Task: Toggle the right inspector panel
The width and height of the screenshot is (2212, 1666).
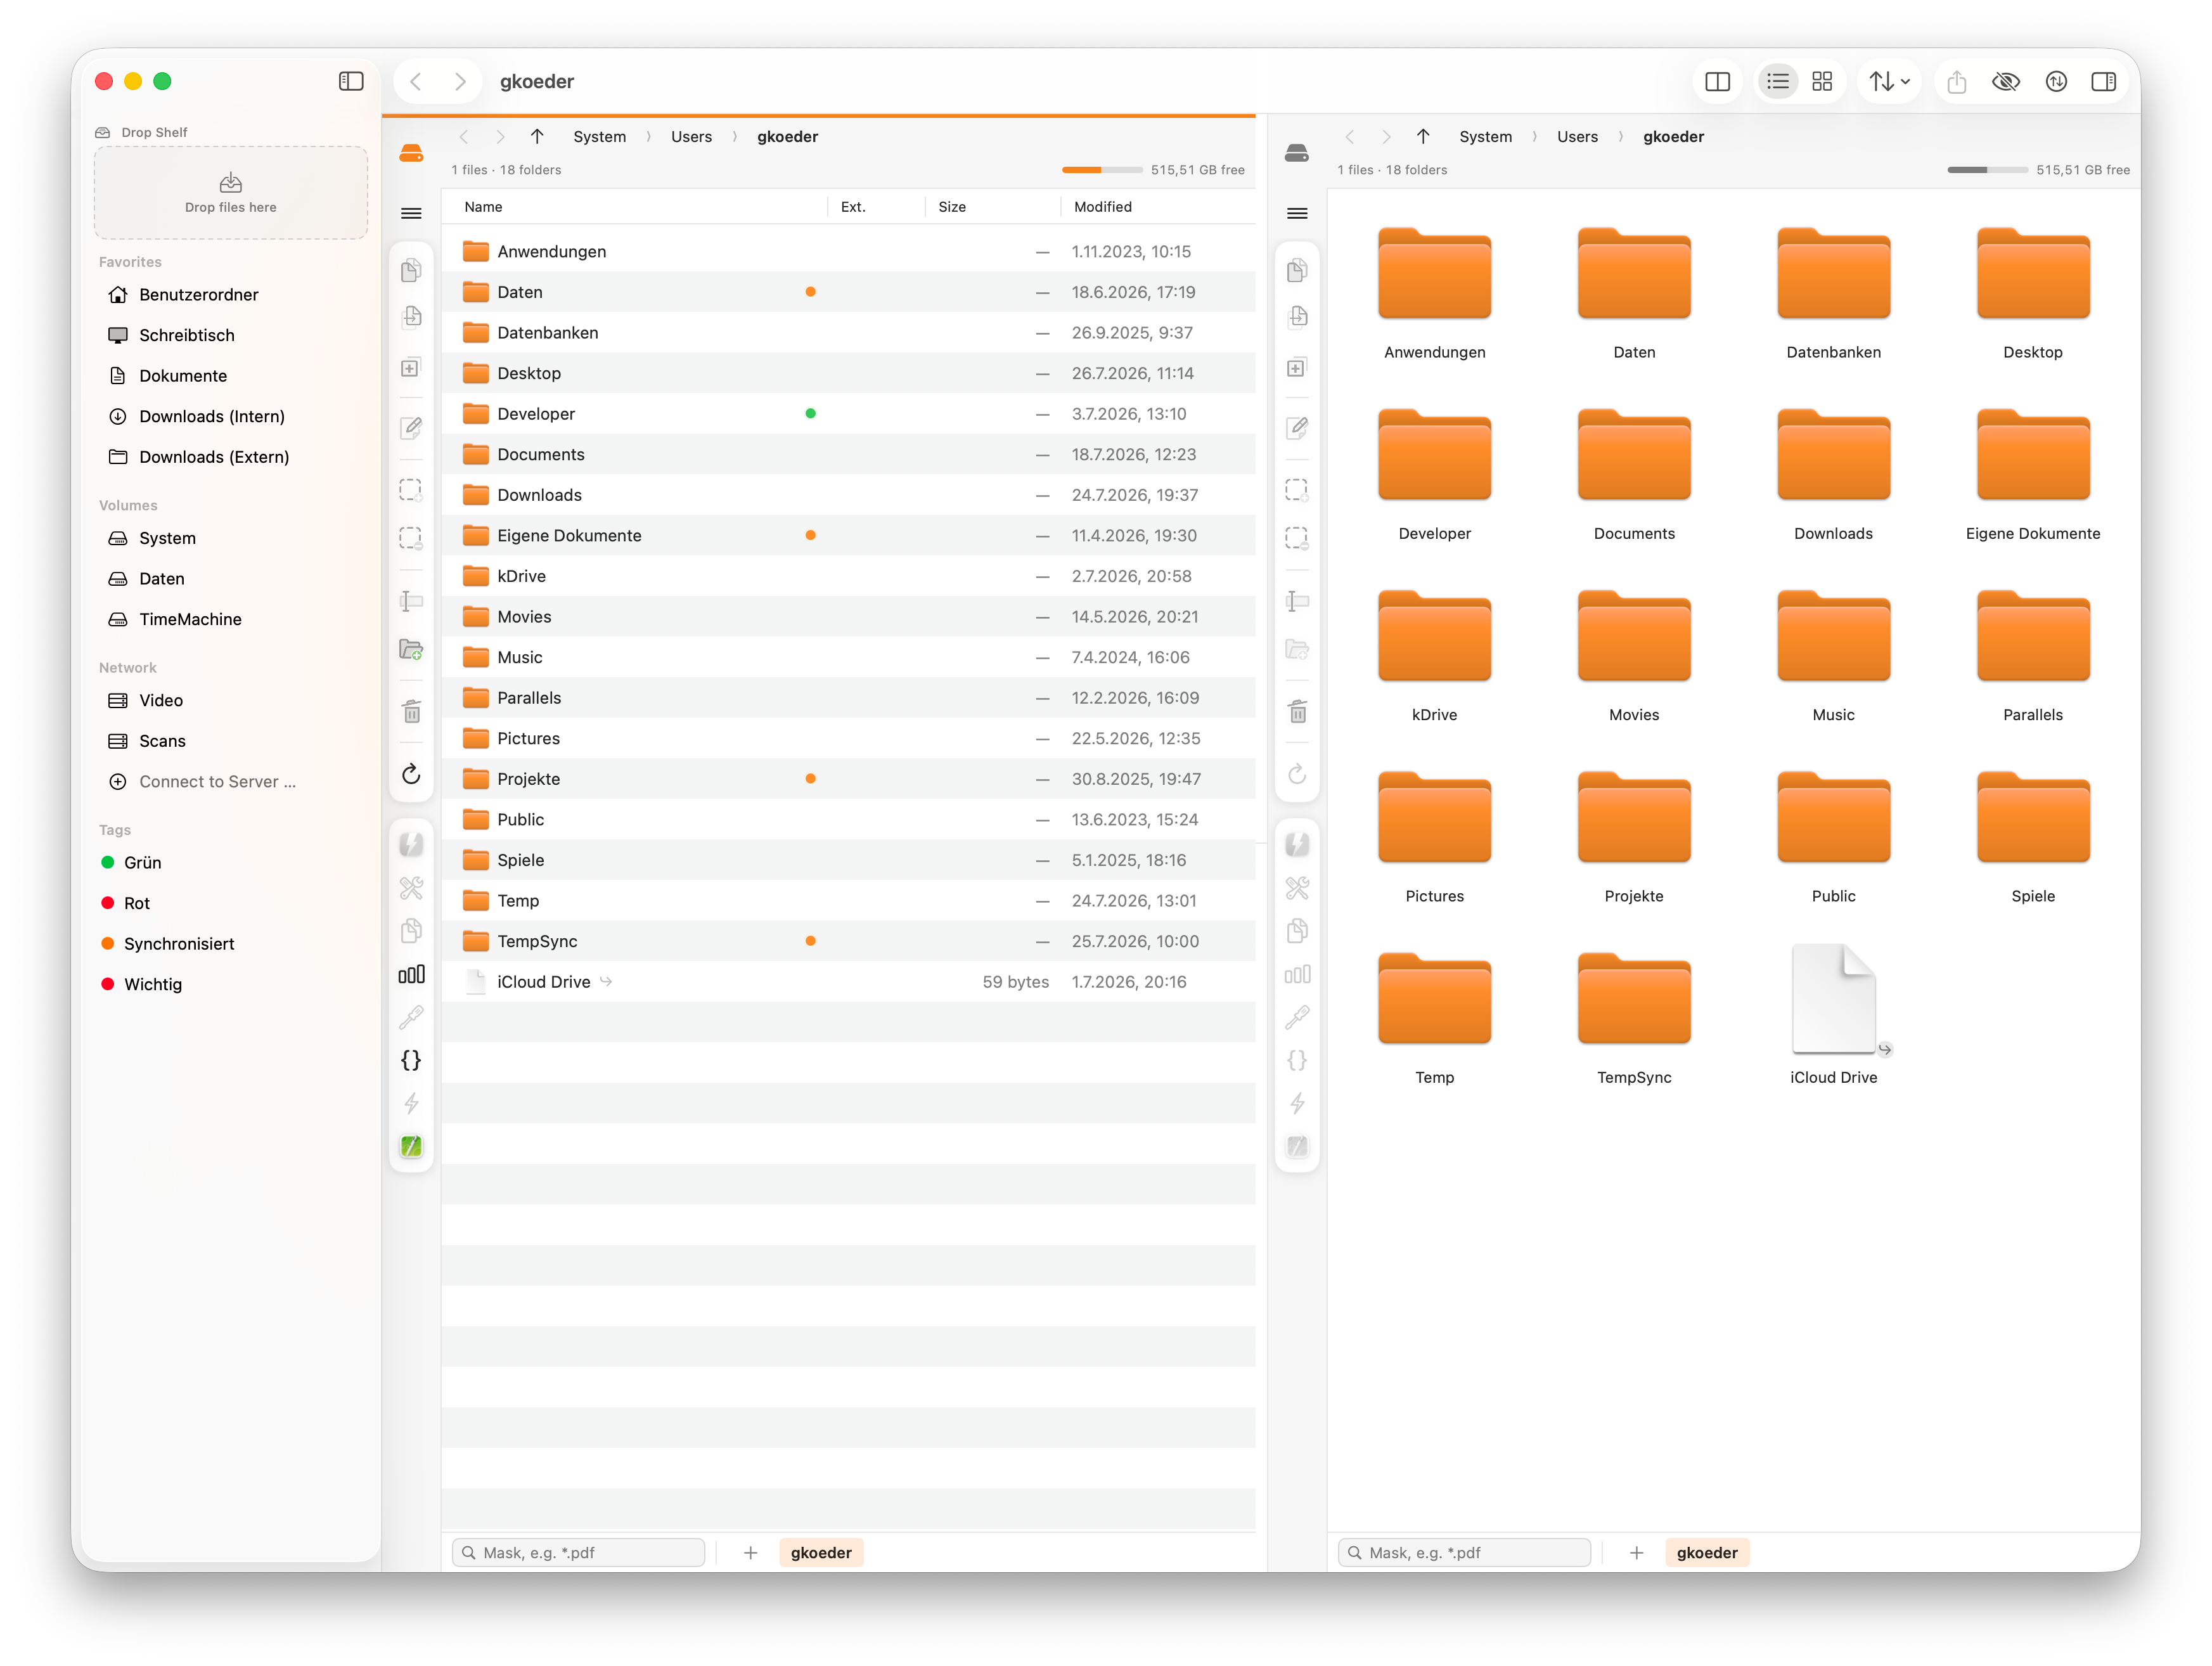Action: (2104, 82)
